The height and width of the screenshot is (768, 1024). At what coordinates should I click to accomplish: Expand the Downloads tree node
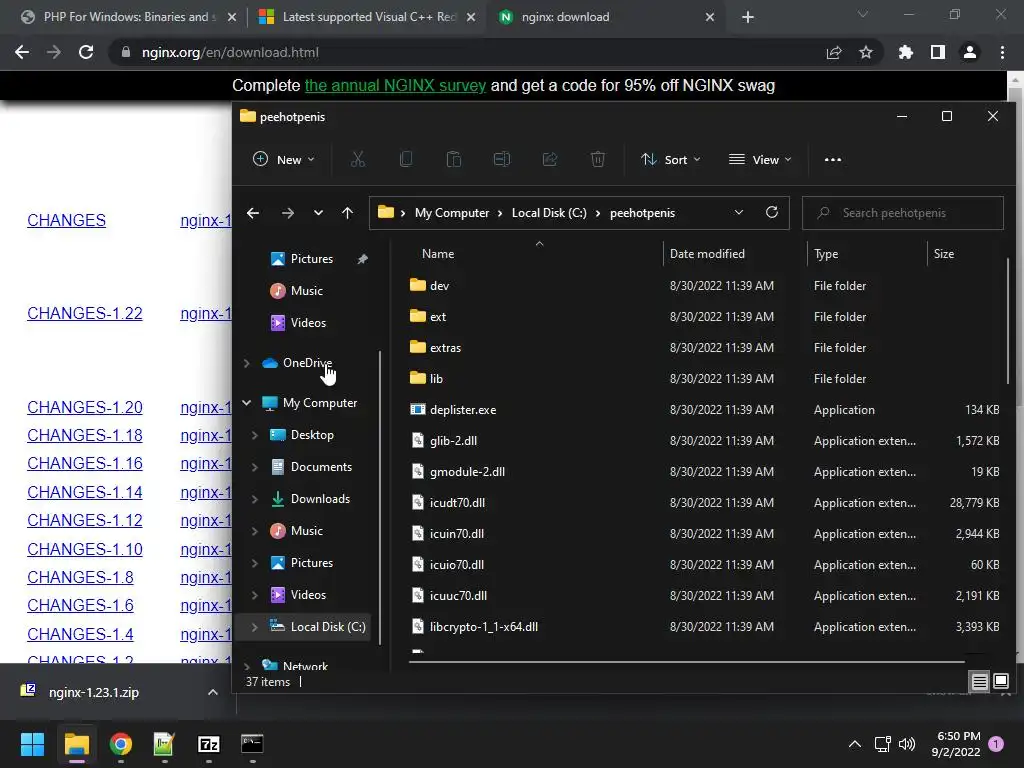pyautogui.click(x=255, y=499)
